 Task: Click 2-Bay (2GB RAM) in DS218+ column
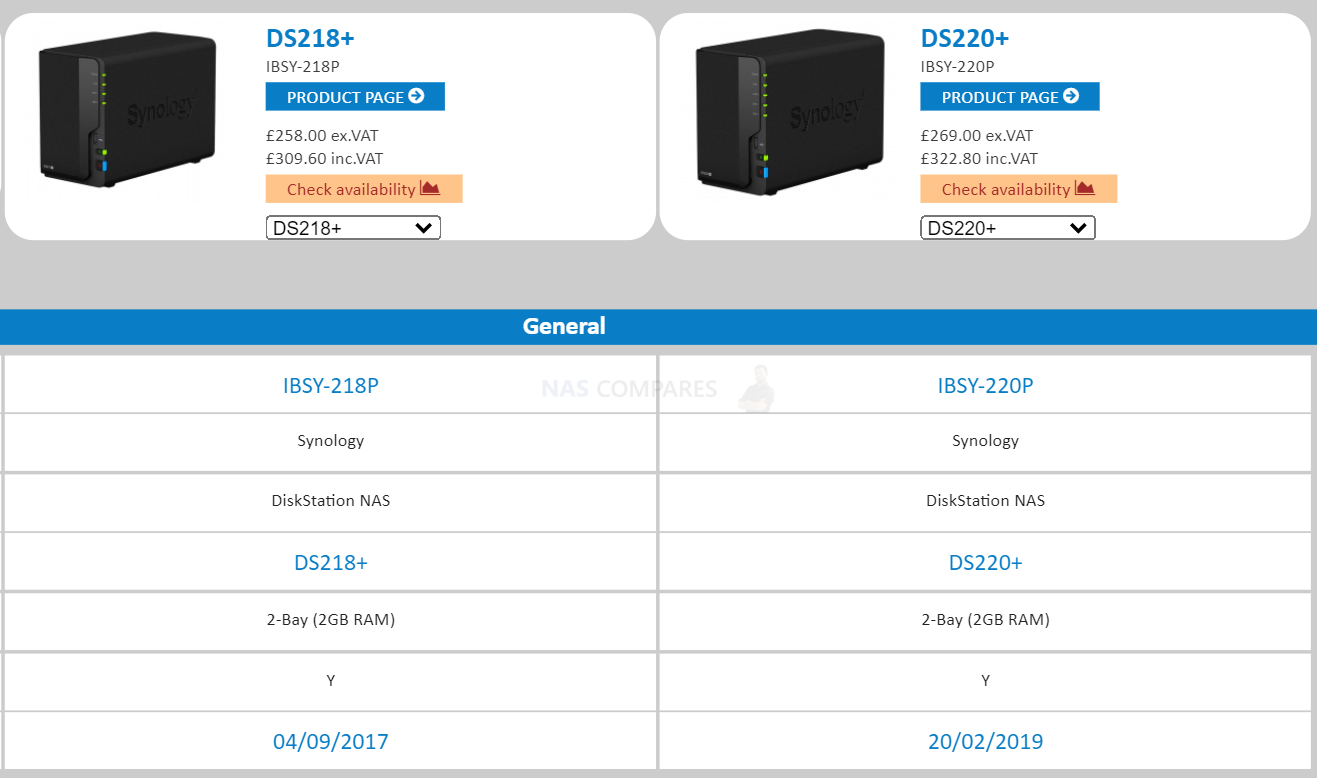tap(331, 620)
